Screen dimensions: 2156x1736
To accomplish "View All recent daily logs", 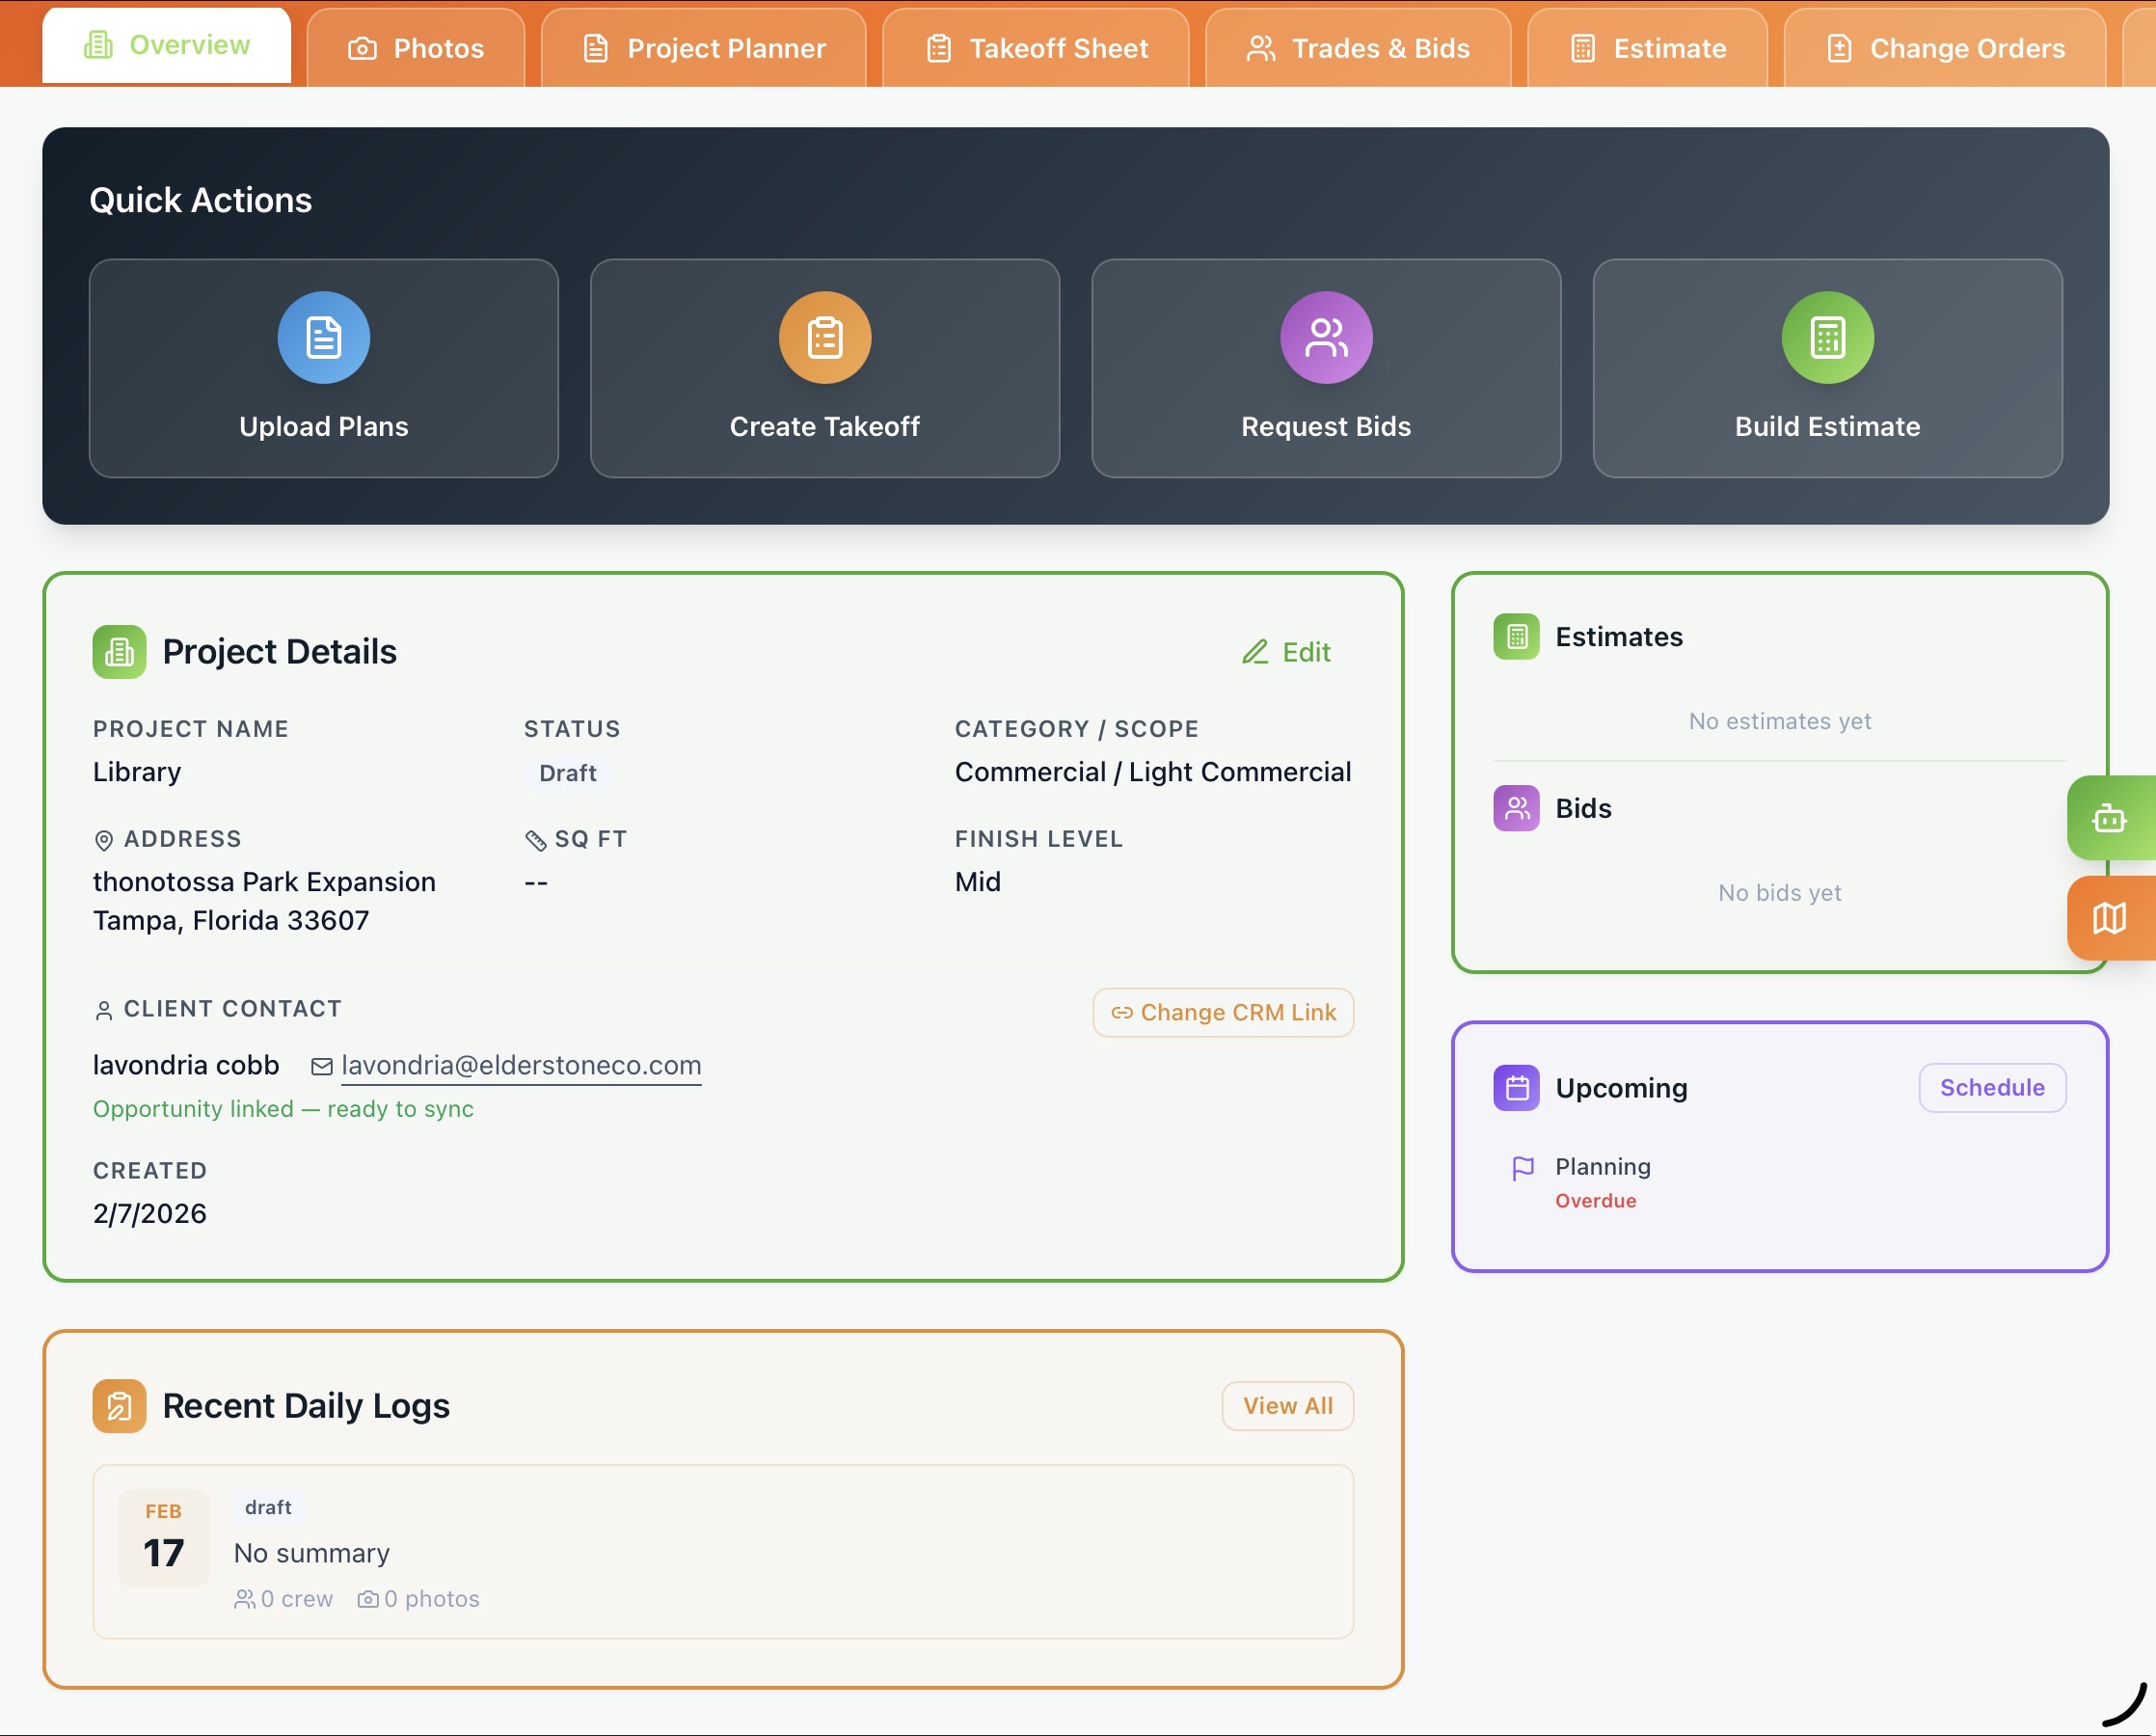I will click(x=1286, y=1405).
